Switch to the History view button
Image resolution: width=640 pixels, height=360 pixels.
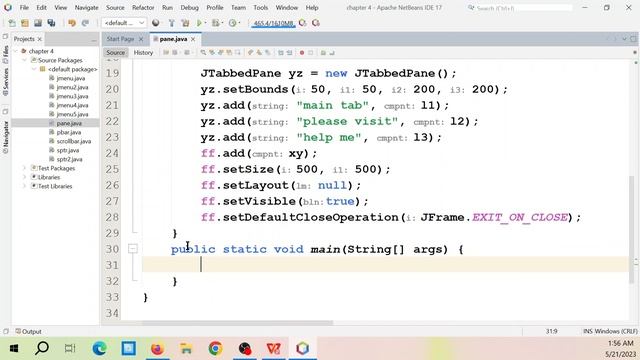click(x=143, y=53)
